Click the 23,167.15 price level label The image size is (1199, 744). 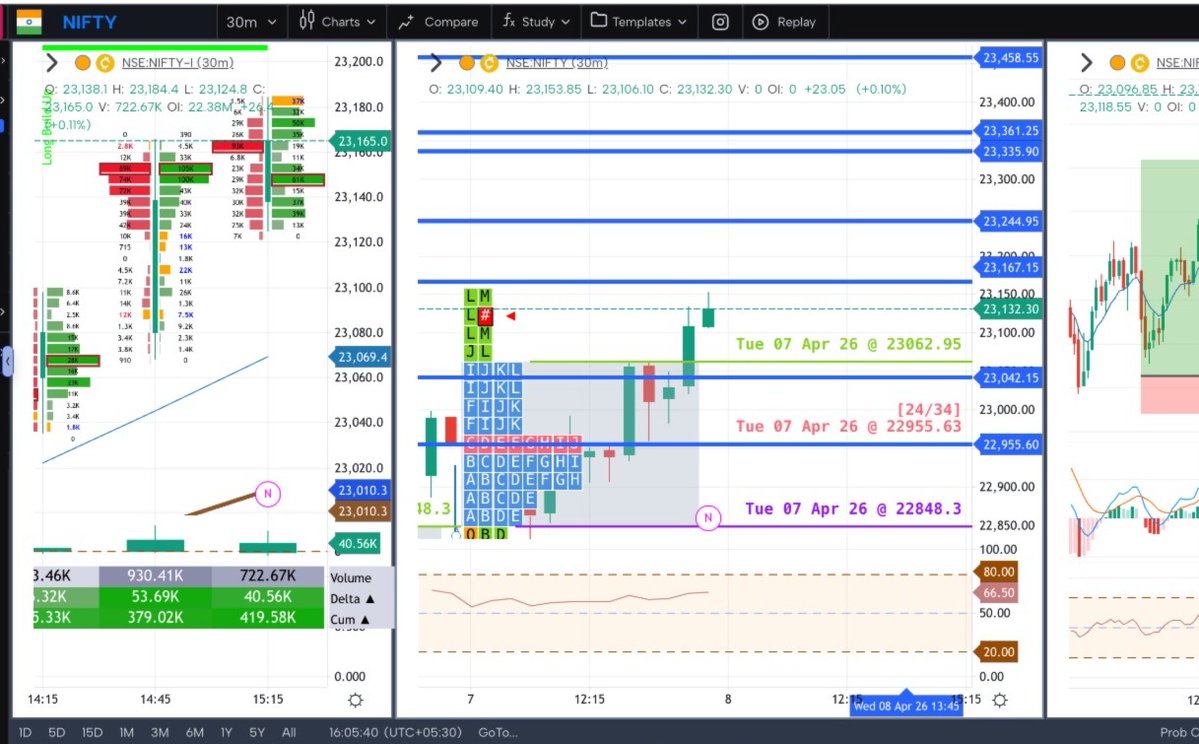point(1009,268)
